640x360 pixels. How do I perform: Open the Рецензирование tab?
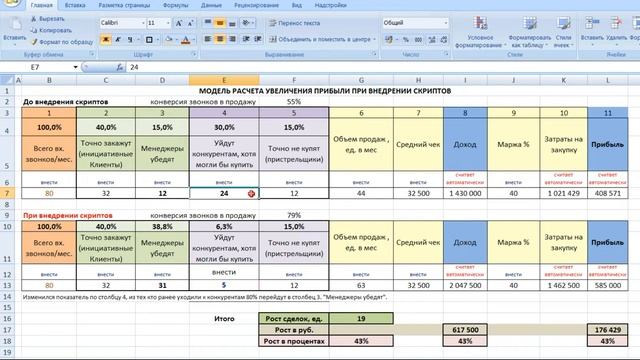(x=256, y=5)
